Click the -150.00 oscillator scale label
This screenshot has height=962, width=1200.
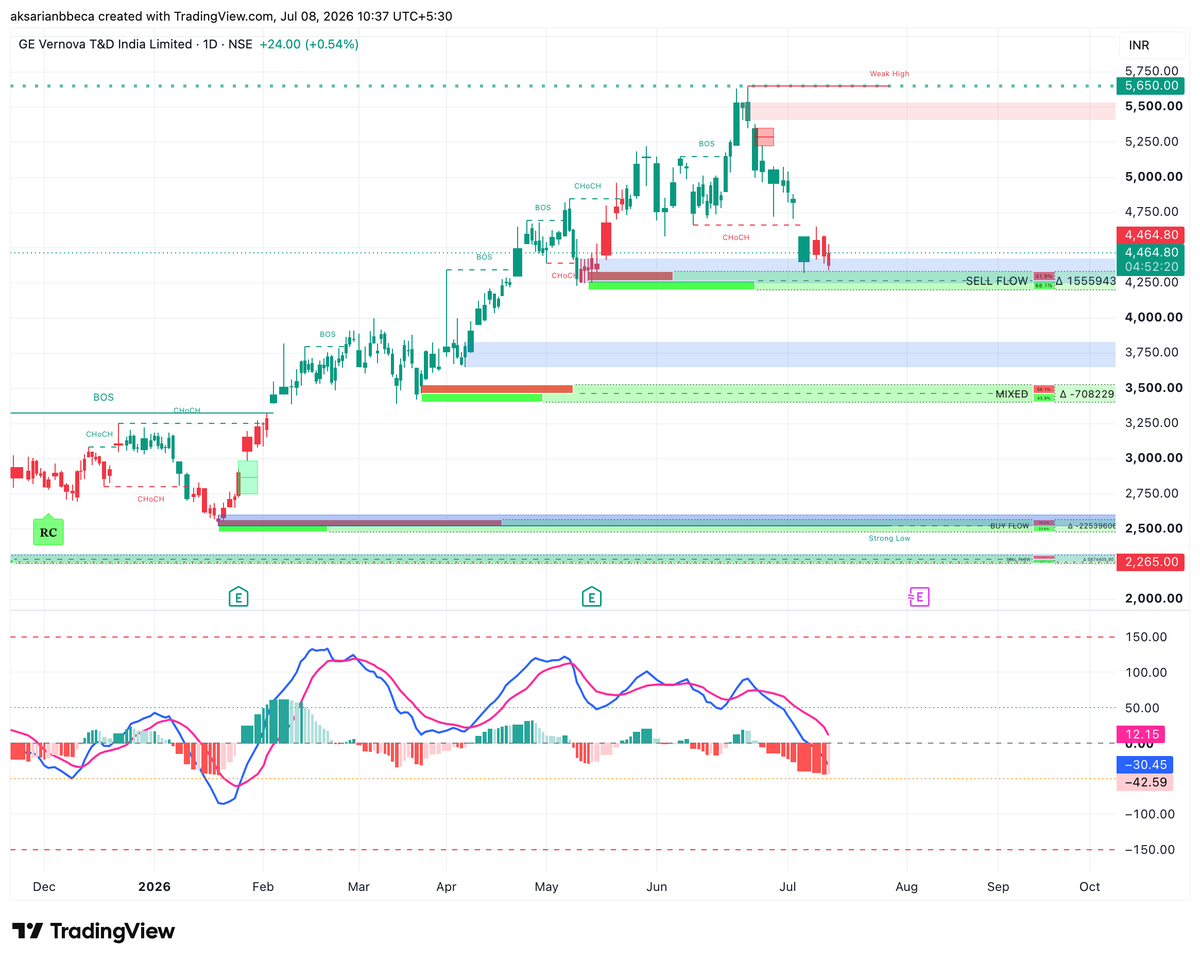(1149, 850)
